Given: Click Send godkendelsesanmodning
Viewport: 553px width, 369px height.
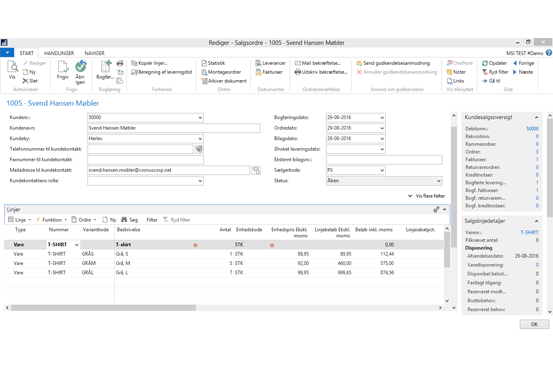Looking at the screenshot, I should tap(393, 63).
